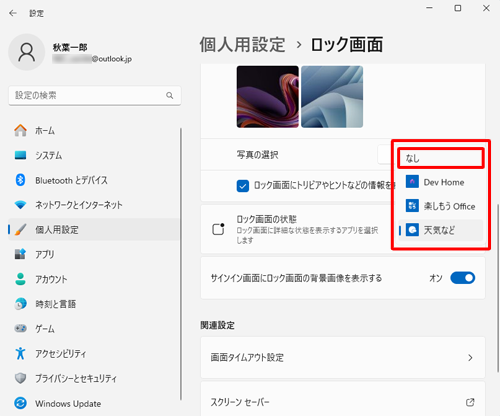Select the Bluetooth icon in sidebar
The height and width of the screenshot is (416, 500).
tap(20, 180)
